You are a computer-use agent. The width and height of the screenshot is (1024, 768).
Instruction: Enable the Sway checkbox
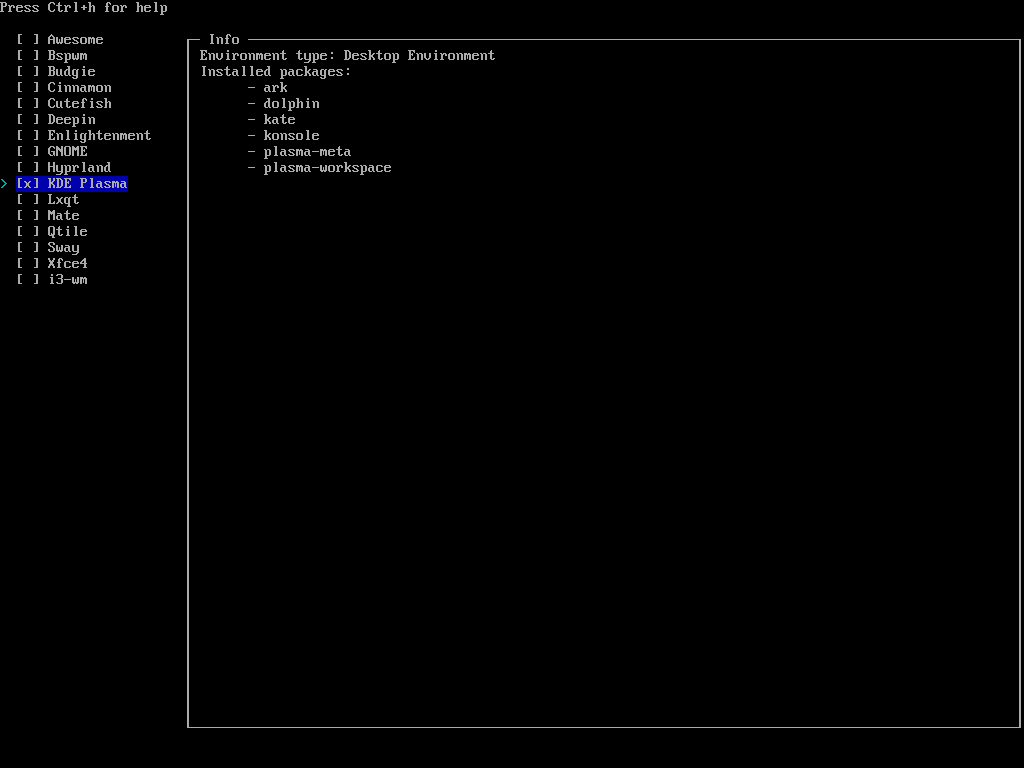[27, 248]
